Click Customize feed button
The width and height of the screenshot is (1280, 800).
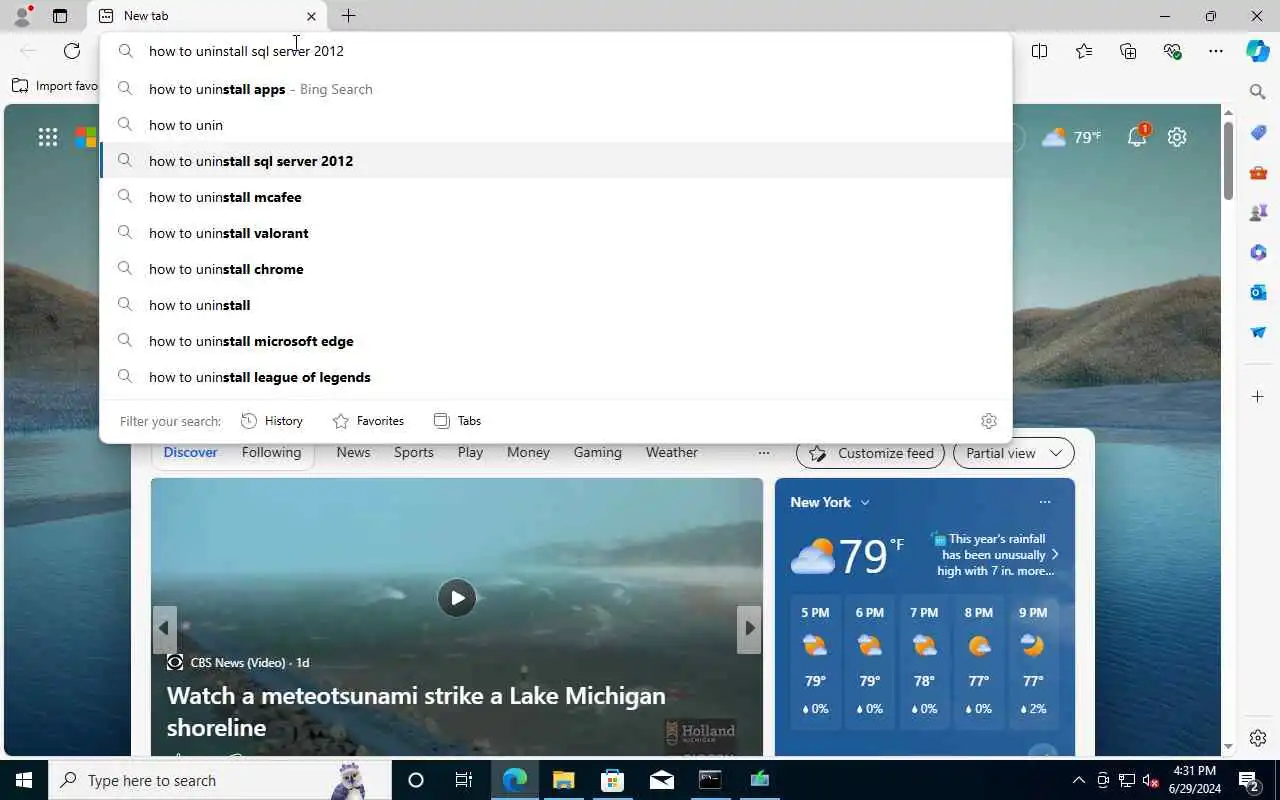[x=870, y=453]
